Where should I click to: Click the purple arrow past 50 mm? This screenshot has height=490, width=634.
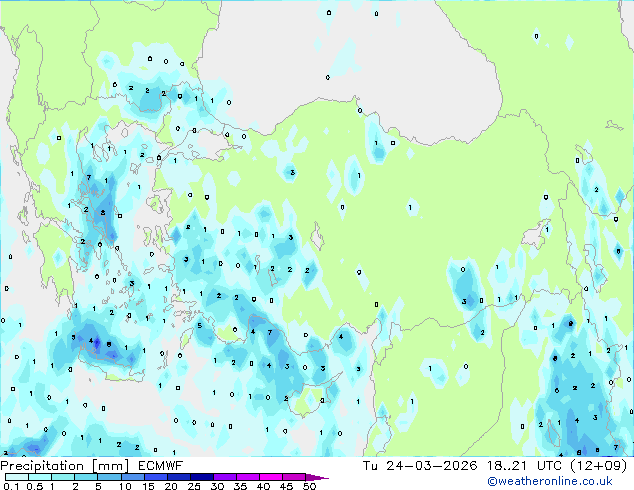pos(317,477)
